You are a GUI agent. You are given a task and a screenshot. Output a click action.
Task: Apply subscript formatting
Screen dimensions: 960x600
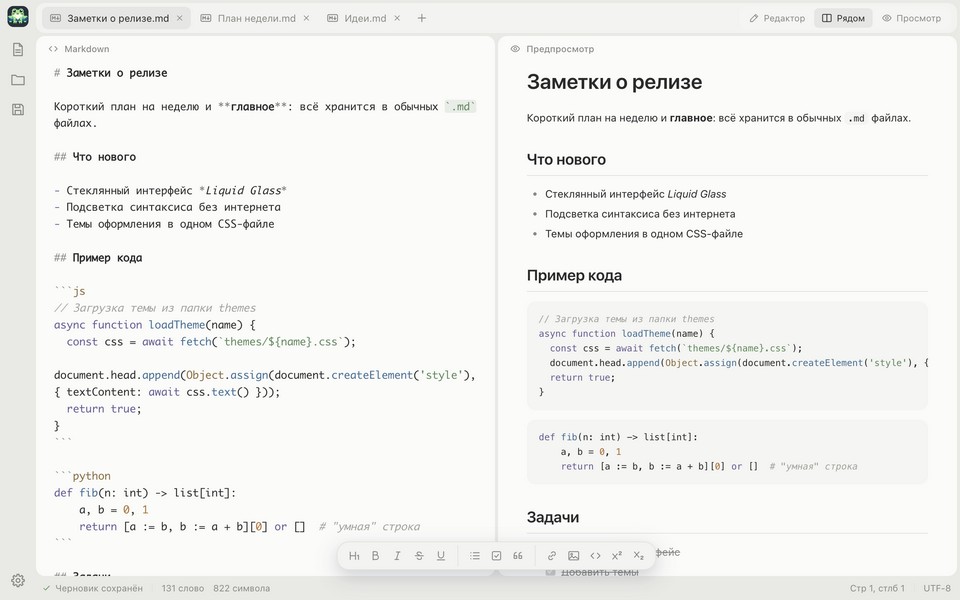pos(639,556)
